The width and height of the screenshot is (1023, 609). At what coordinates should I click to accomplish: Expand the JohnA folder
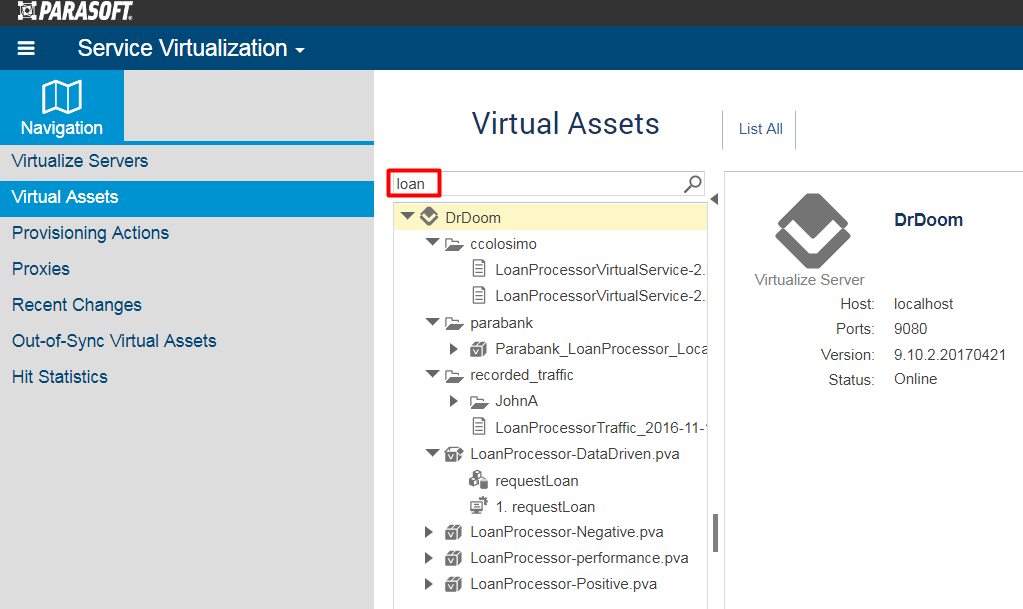(x=453, y=401)
